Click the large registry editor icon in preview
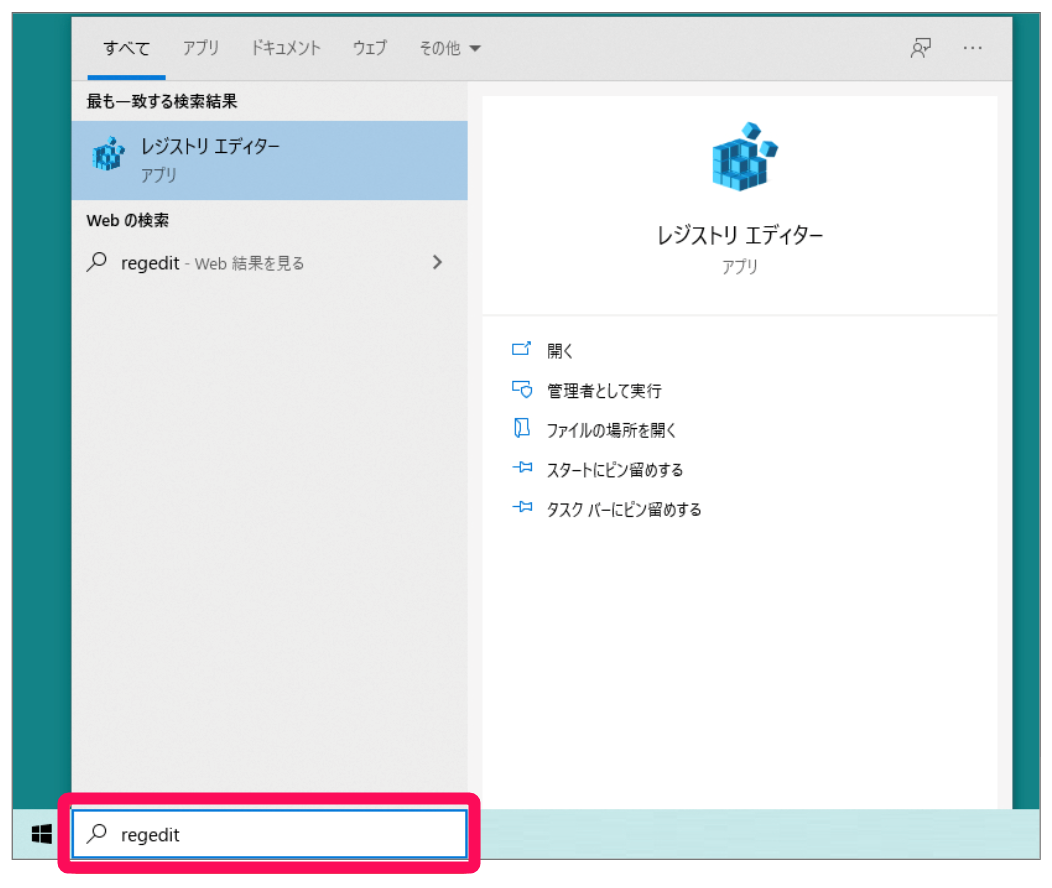The width and height of the screenshot is (1052, 888). tap(743, 157)
